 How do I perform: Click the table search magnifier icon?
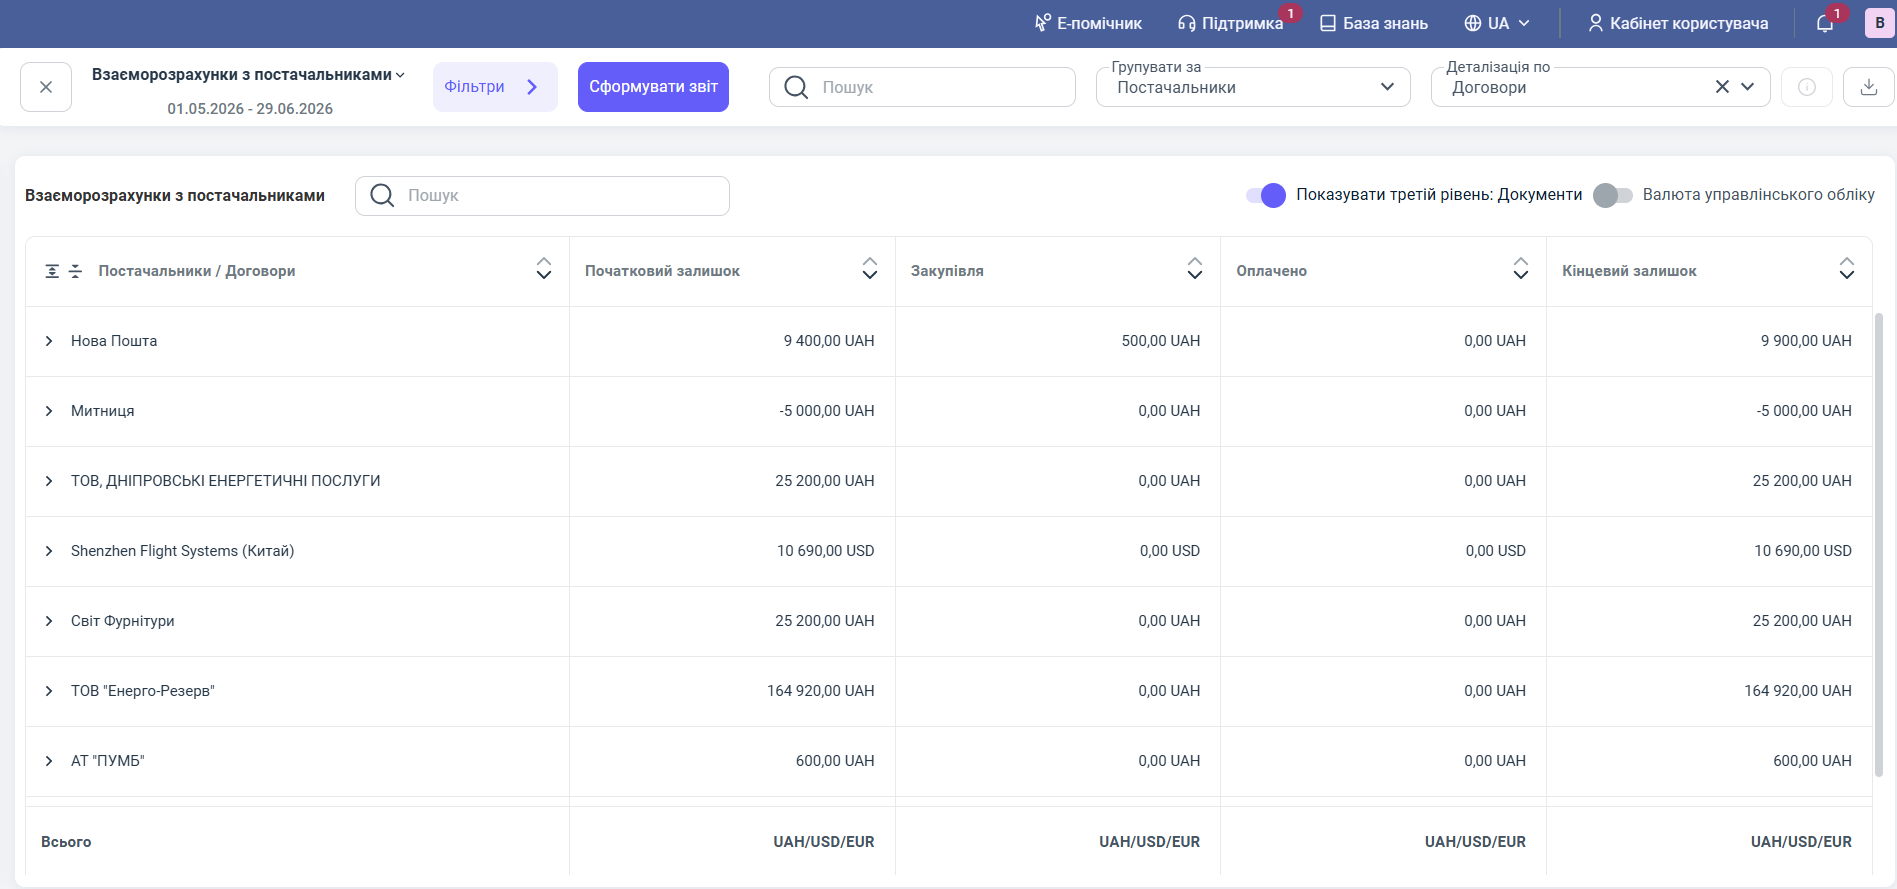tap(382, 195)
